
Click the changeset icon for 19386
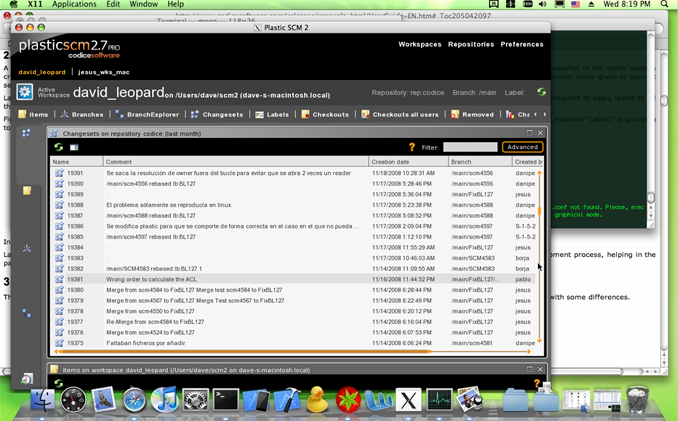coord(59,226)
